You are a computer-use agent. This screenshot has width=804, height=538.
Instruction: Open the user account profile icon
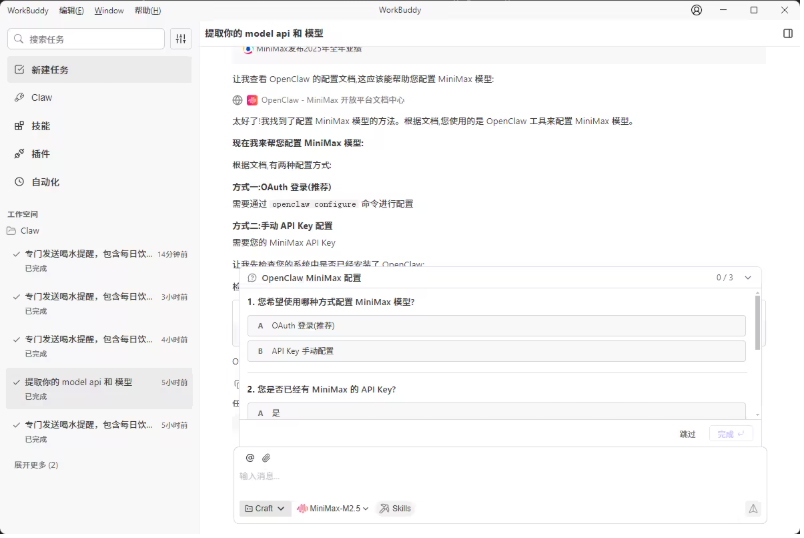(x=696, y=10)
